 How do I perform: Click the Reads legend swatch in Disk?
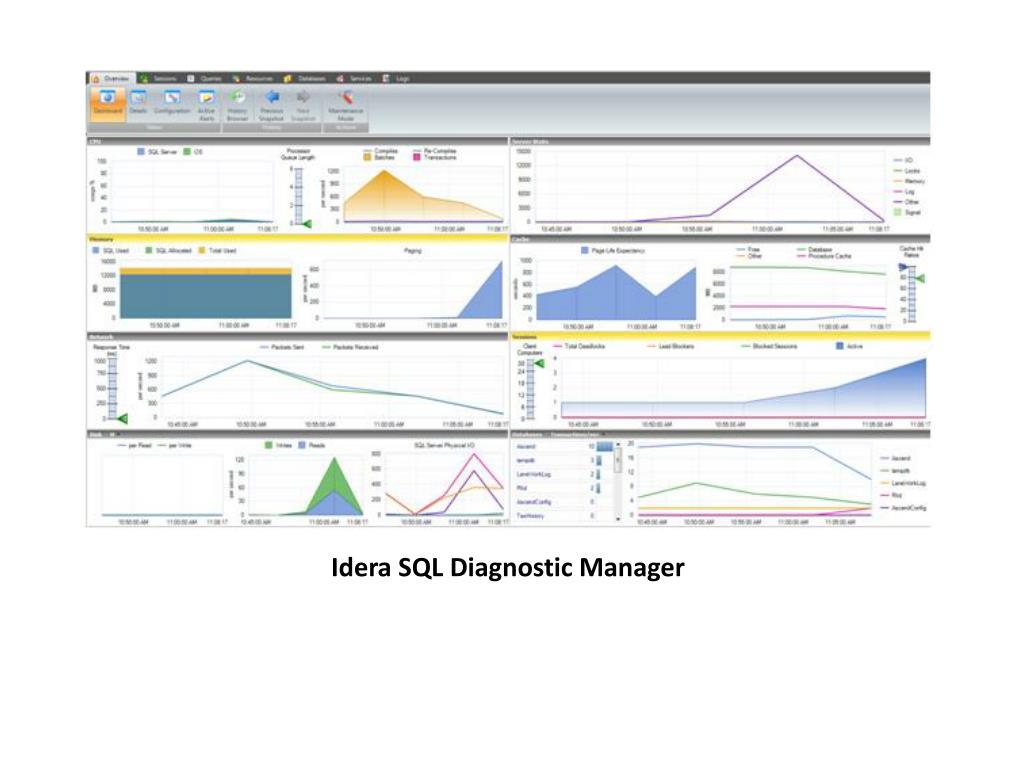point(302,445)
